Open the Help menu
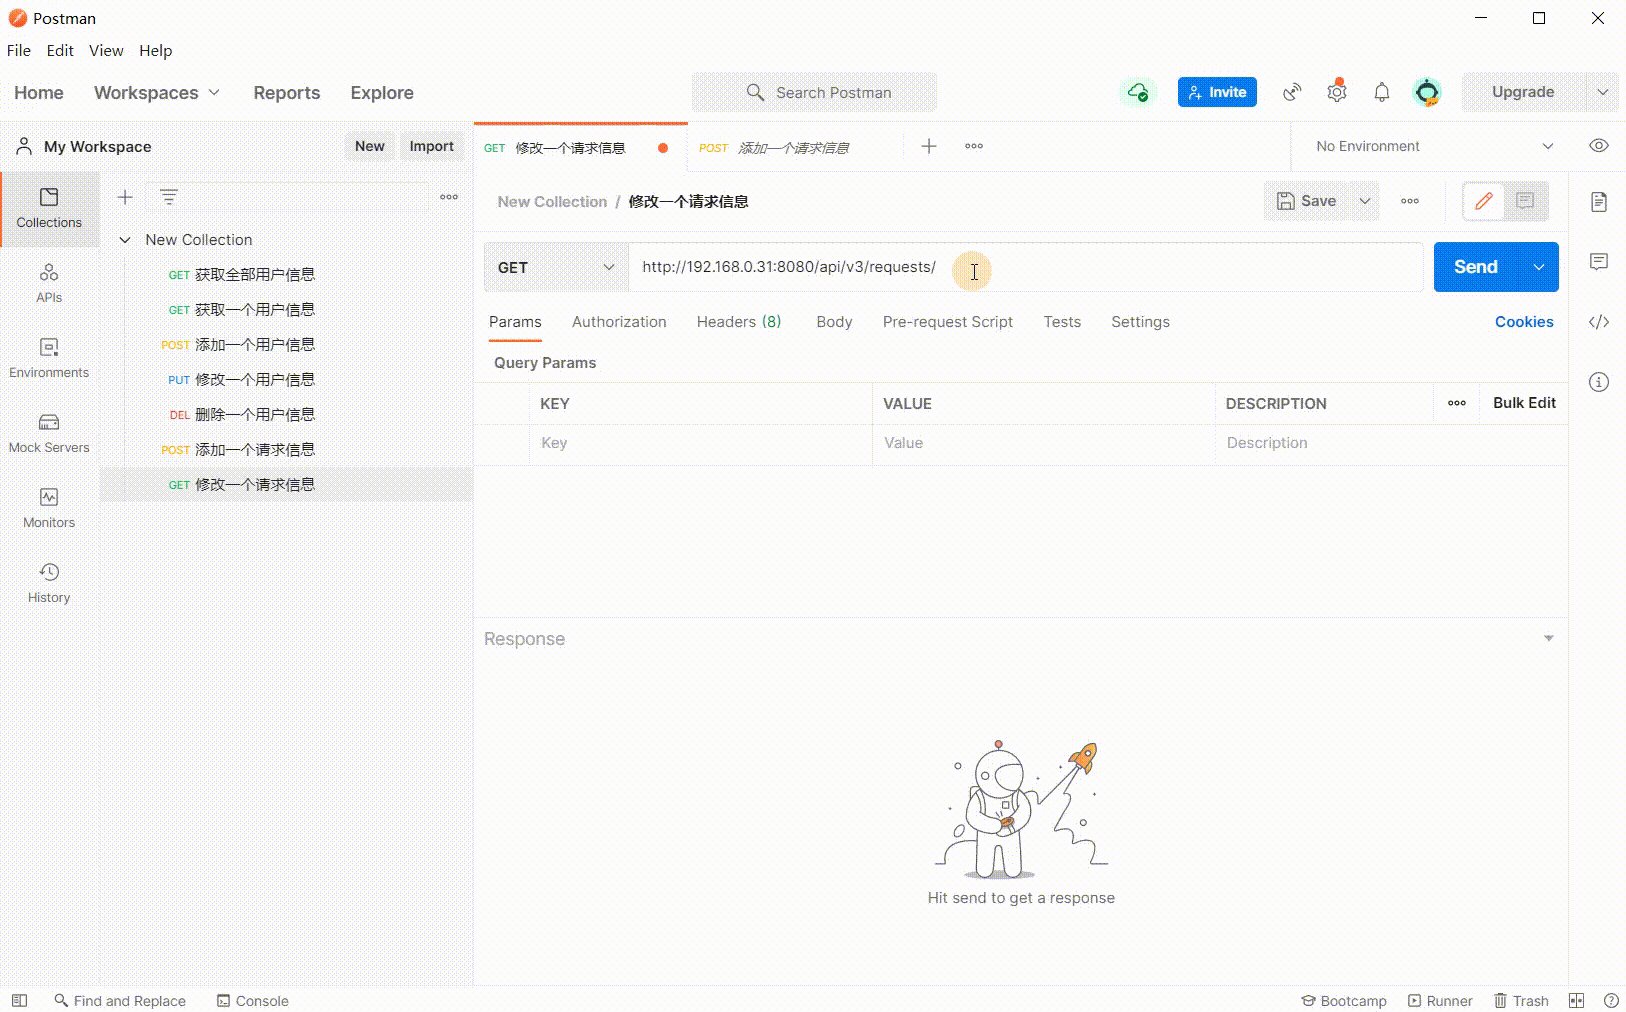 pos(155,50)
